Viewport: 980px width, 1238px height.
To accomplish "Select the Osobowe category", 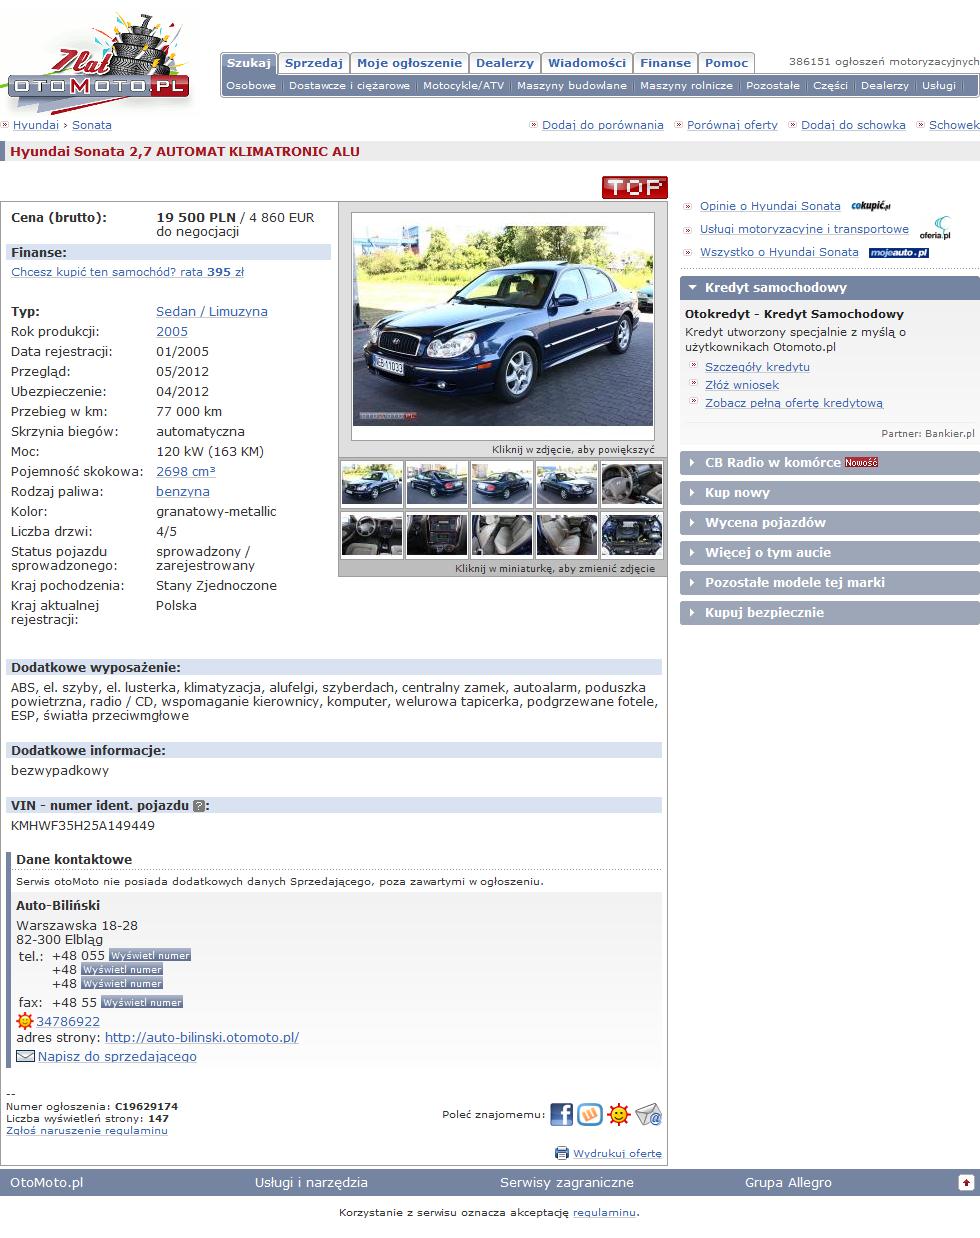I will [251, 86].
